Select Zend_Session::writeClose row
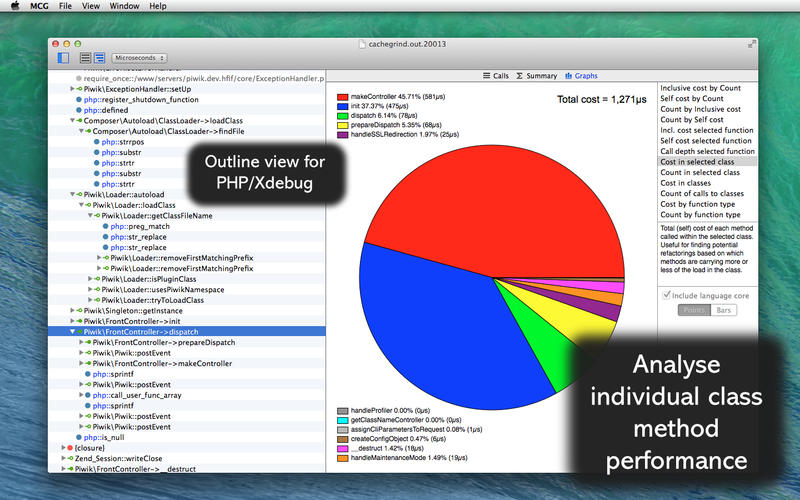The width and height of the screenshot is (800, 500). click(187, 458)
